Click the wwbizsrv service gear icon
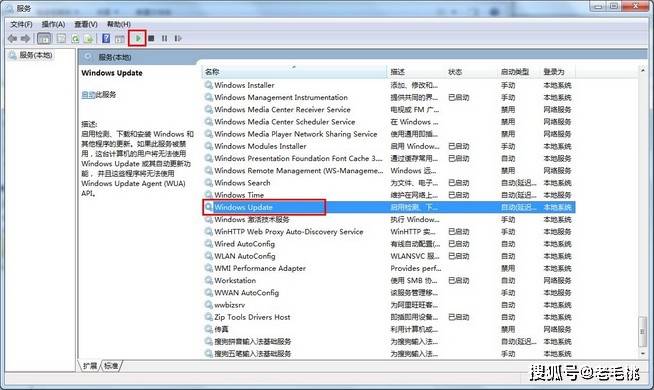The width and height of the screenshot is (654, 390). (x=209, y=304)
